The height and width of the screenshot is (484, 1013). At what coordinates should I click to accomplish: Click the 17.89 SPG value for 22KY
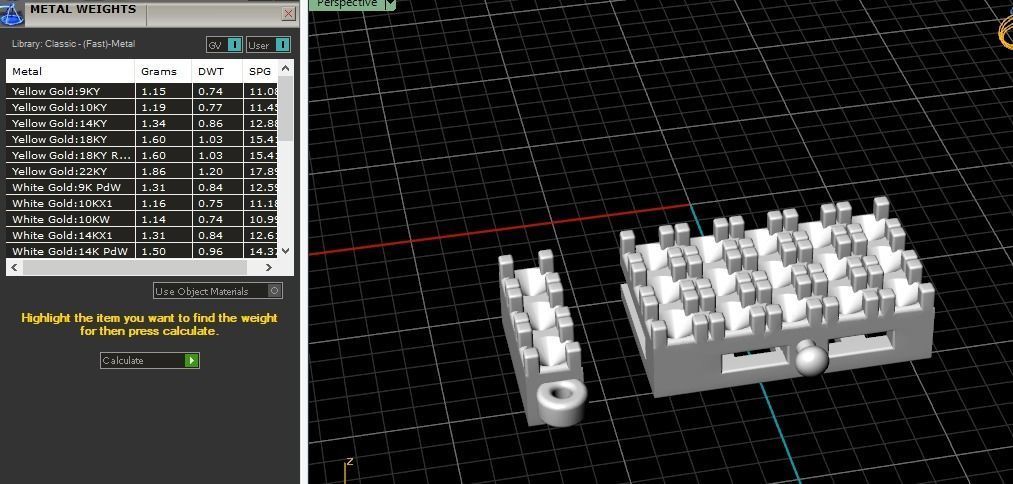coord(264,171)
